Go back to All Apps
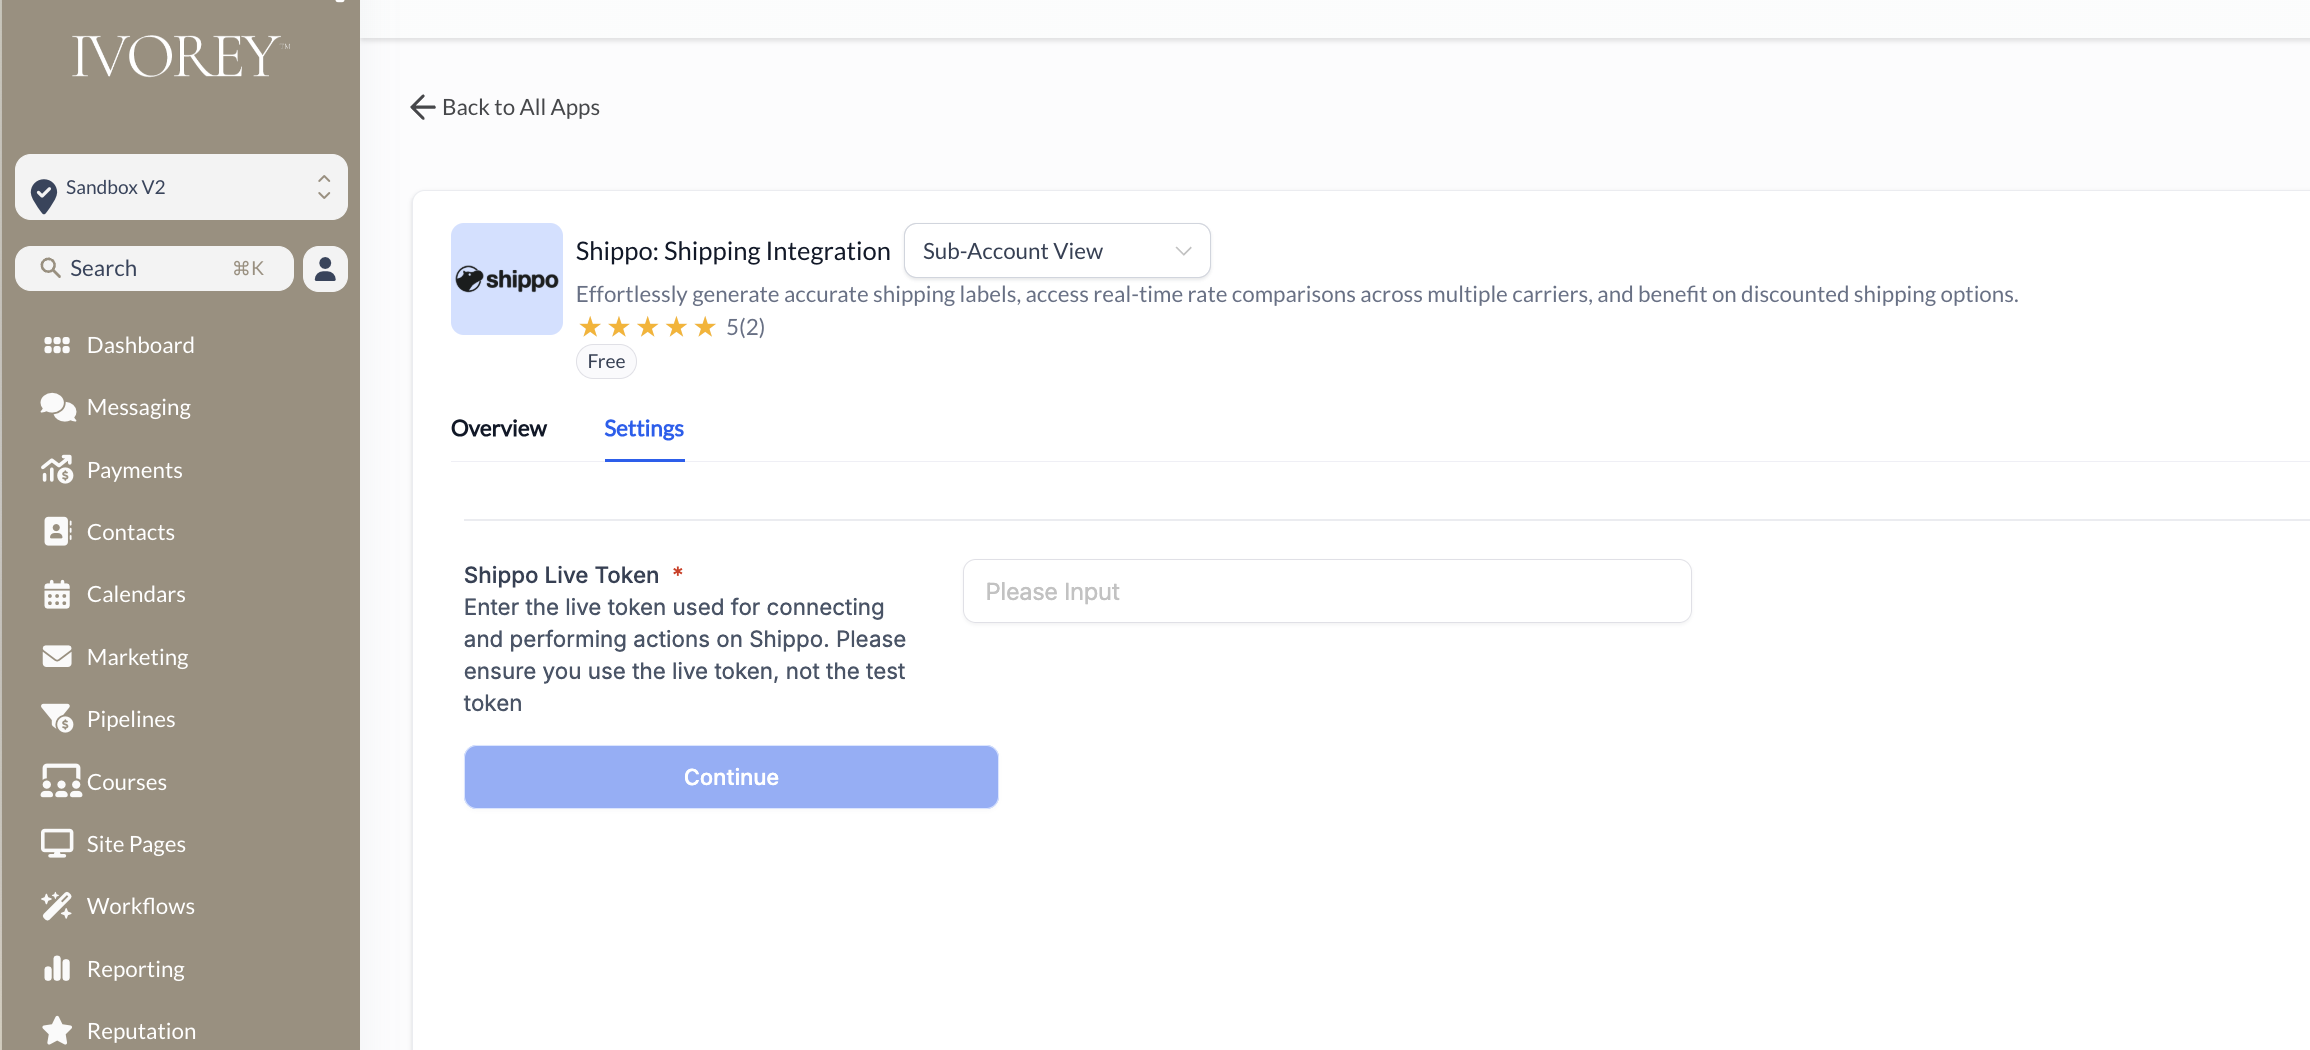The width and height of the screenshot is (2310, 1050). coord(505,107)
